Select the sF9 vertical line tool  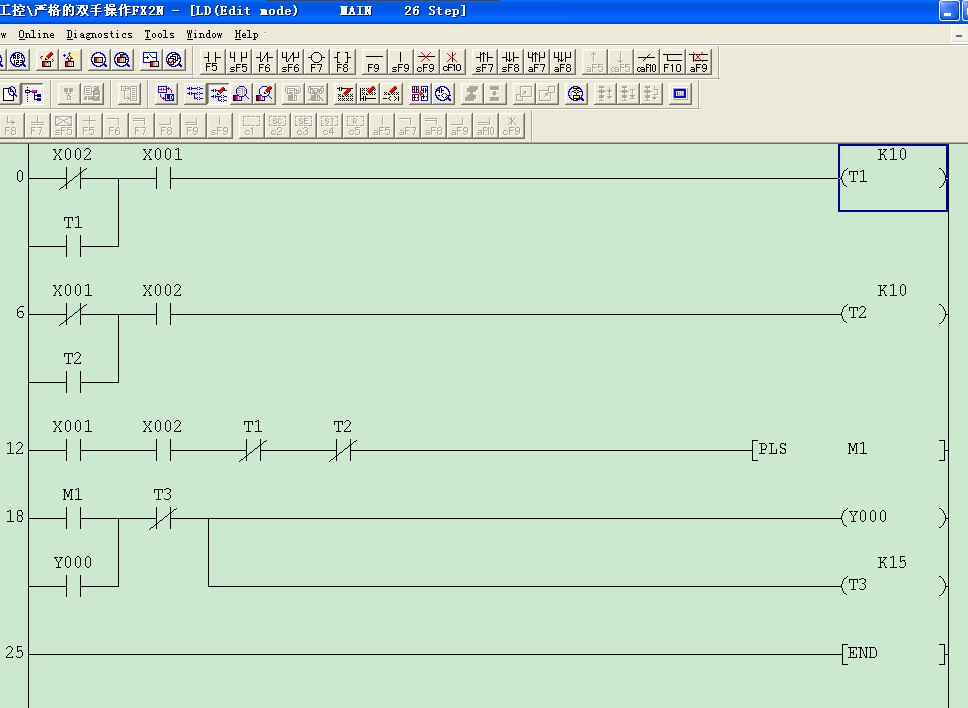point(400,62)
